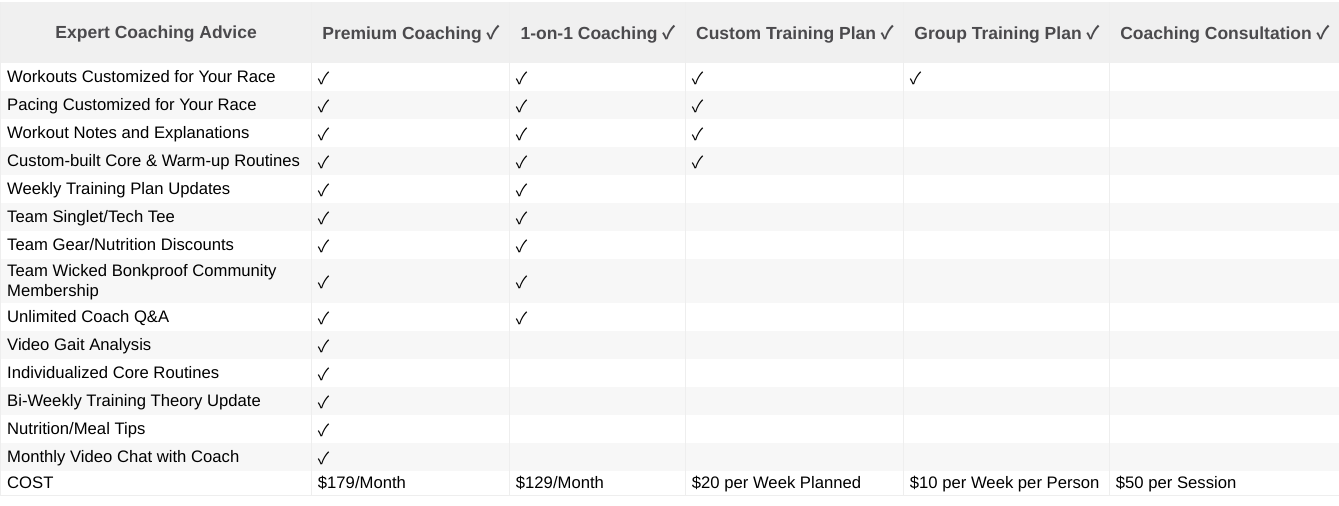Click Custom Plan checkmark for Core & Warm-up Routines
1339x506 pixels.
point(698,162)
